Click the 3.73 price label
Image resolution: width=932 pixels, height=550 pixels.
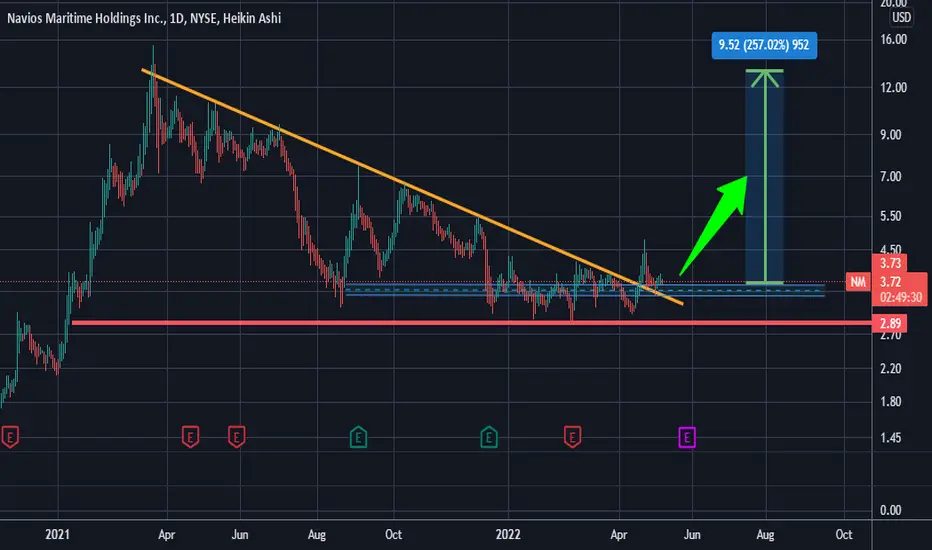point(890,263)
